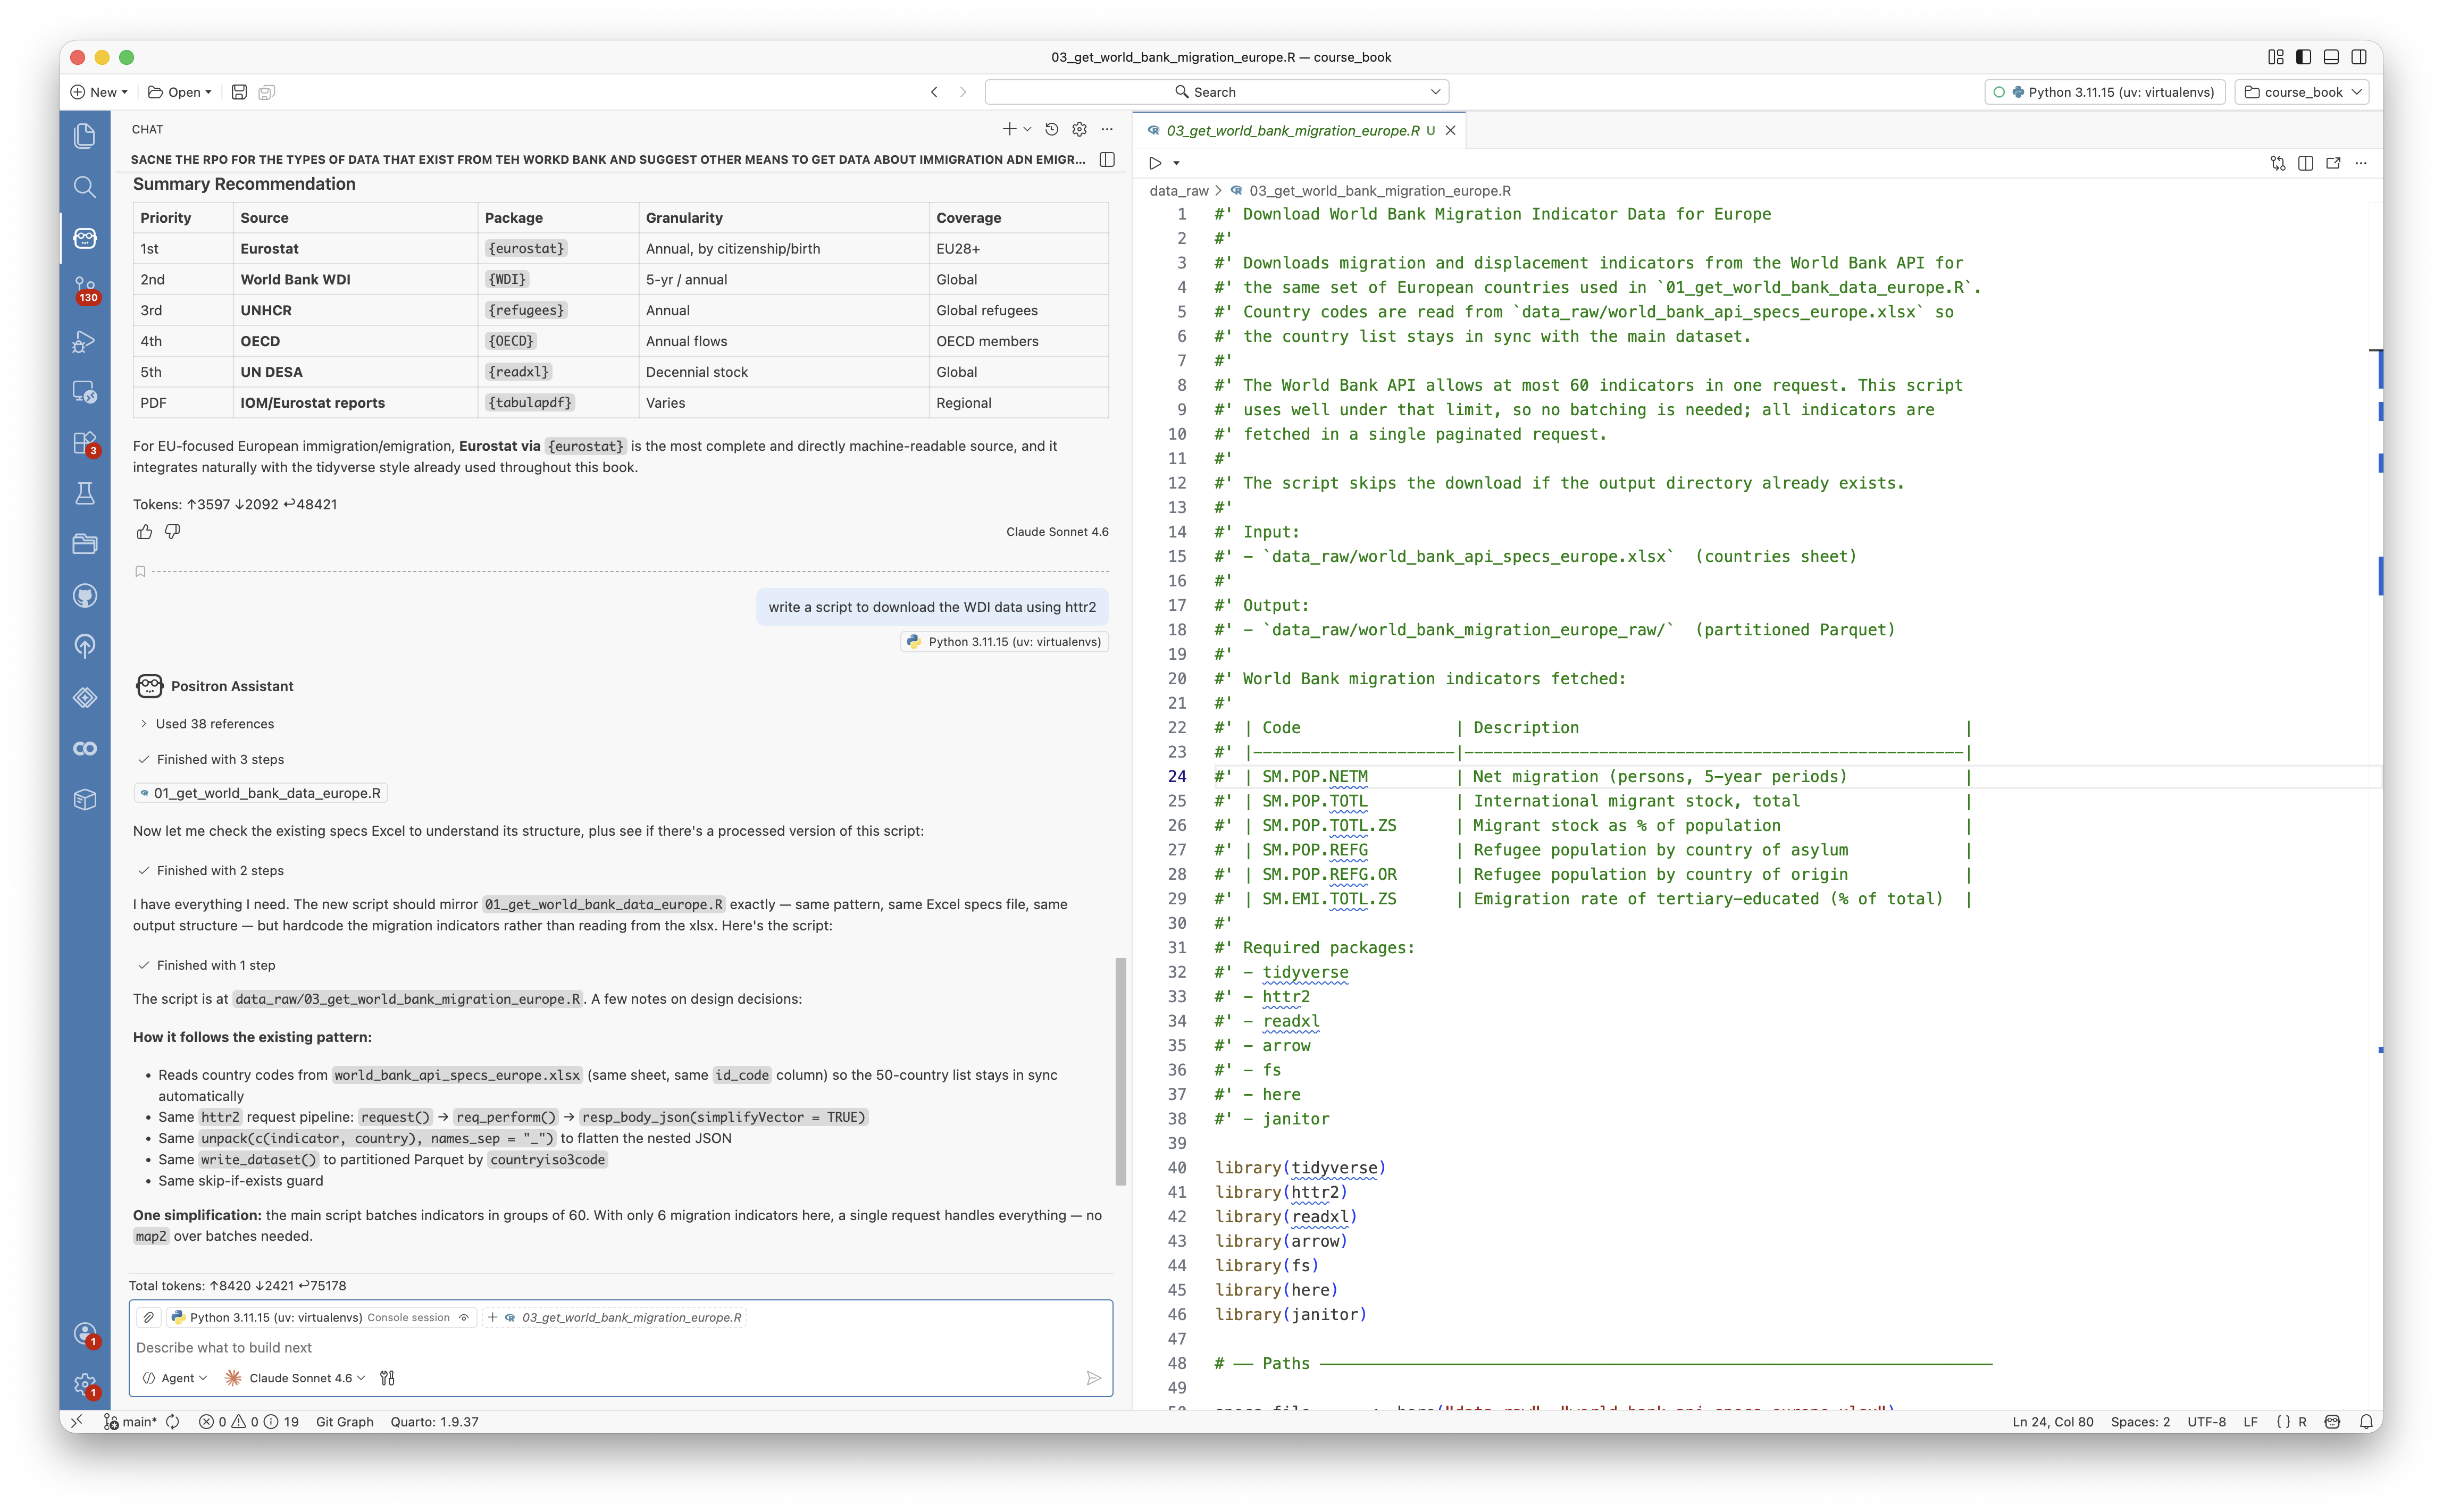Synchronize changes icon next to main* branch
Screen dimensions: 2443x1512
[173, 1422]
